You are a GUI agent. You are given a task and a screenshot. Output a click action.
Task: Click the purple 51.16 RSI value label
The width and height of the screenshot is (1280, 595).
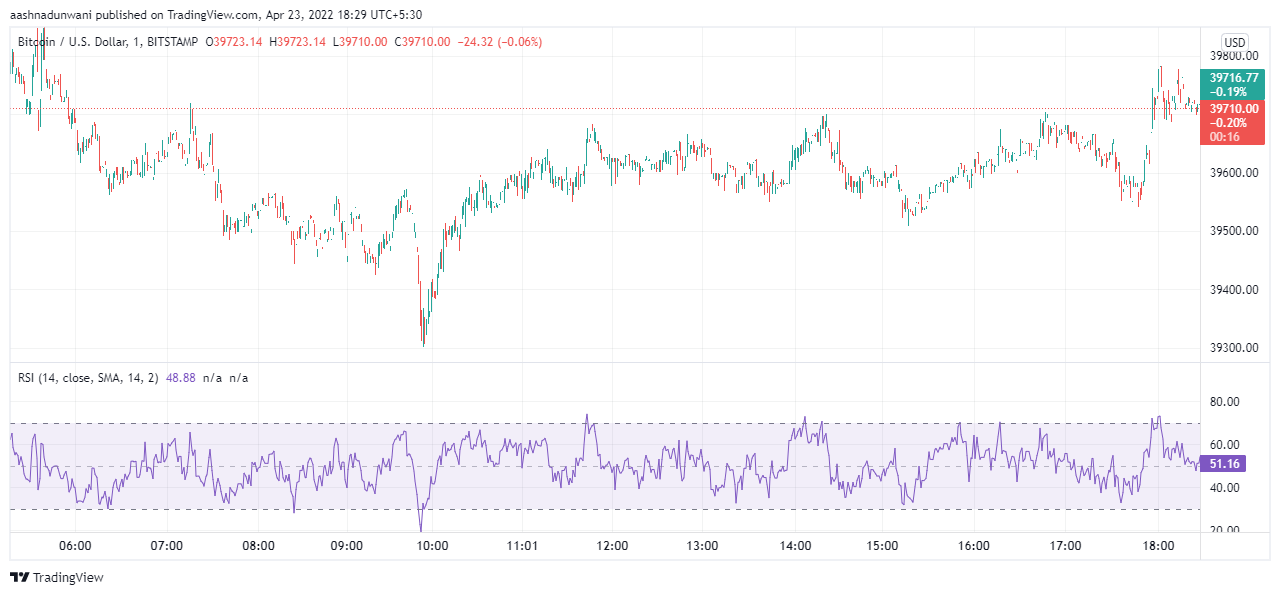(x=1224, y=464)
